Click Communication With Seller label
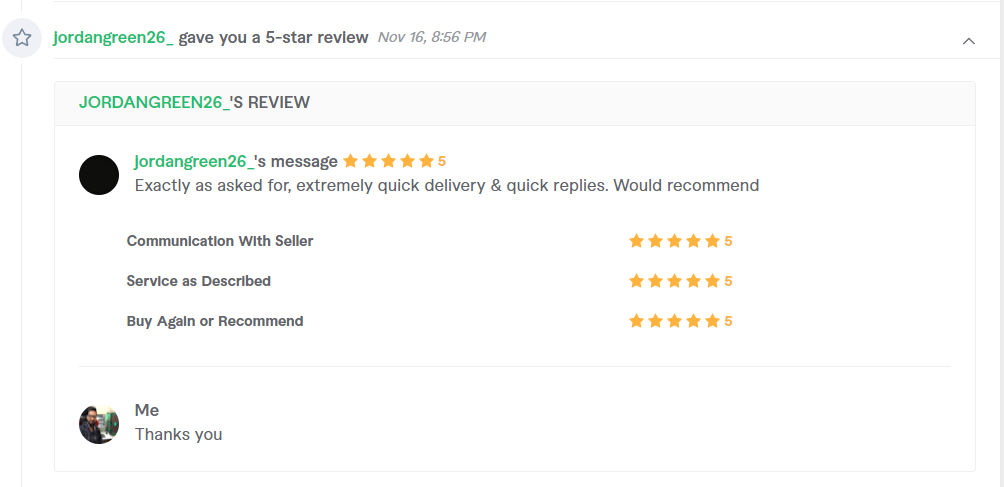This screenshot has height=487, width=1004. [220, 241]
